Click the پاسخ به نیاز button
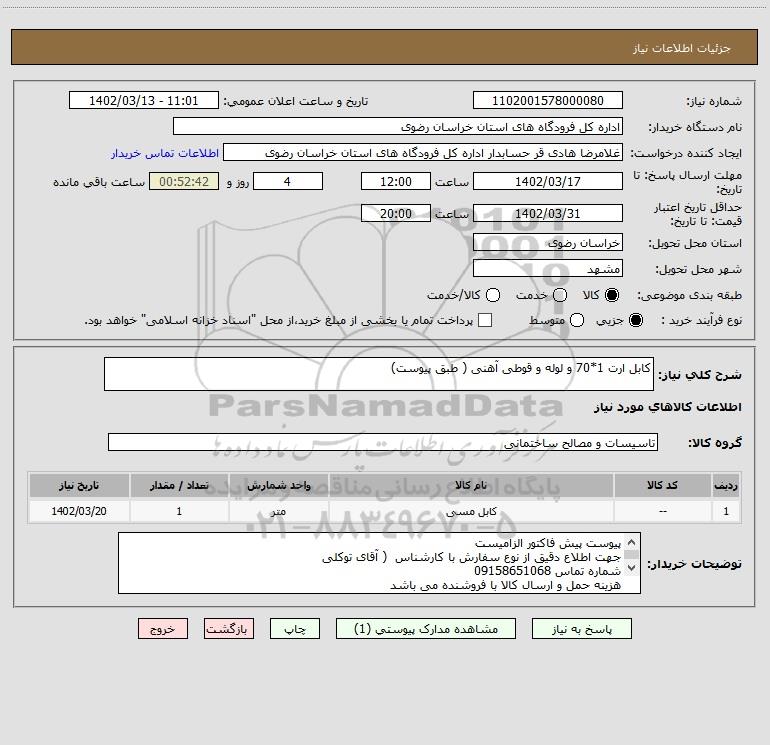This screenshot has width=770, height=745. point(581,629)
